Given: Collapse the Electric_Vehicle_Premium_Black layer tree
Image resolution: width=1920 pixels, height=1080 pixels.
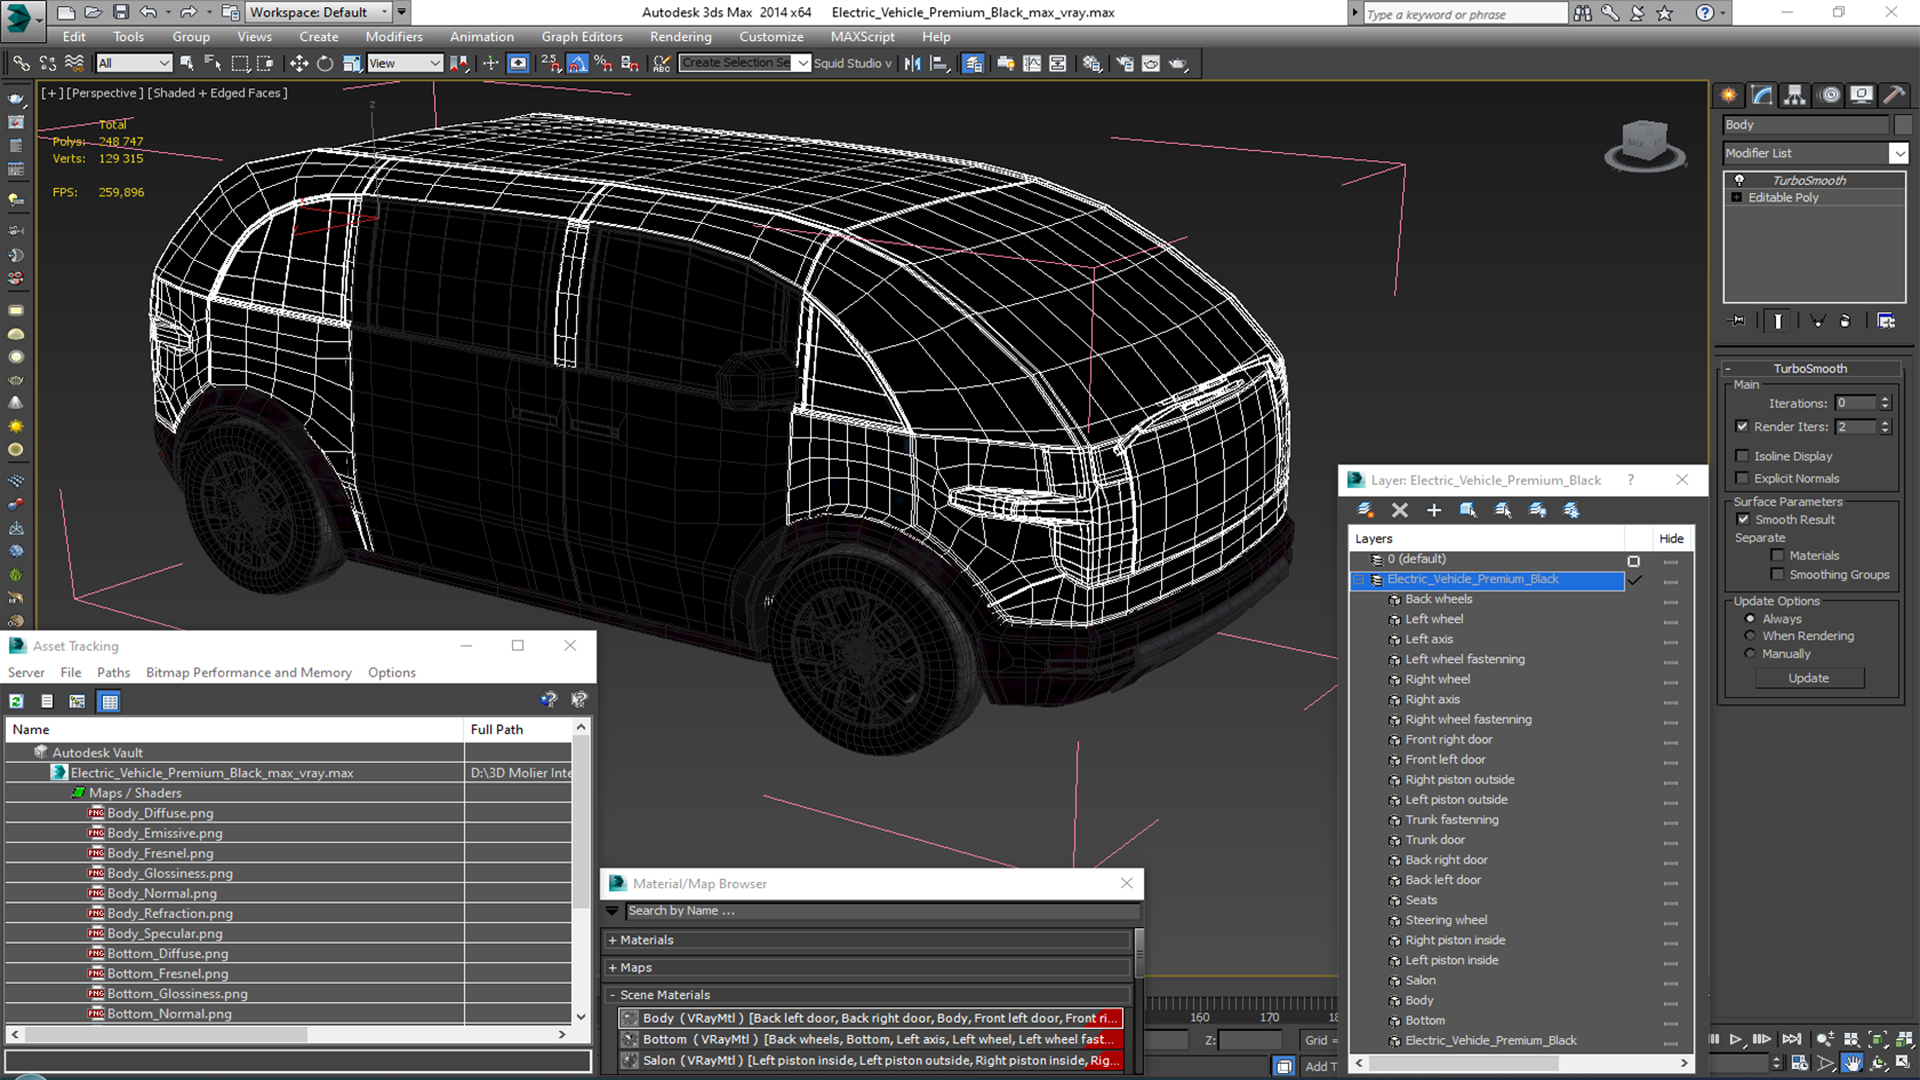Looking at the screenshot, I should click(x=1358, y=580).
